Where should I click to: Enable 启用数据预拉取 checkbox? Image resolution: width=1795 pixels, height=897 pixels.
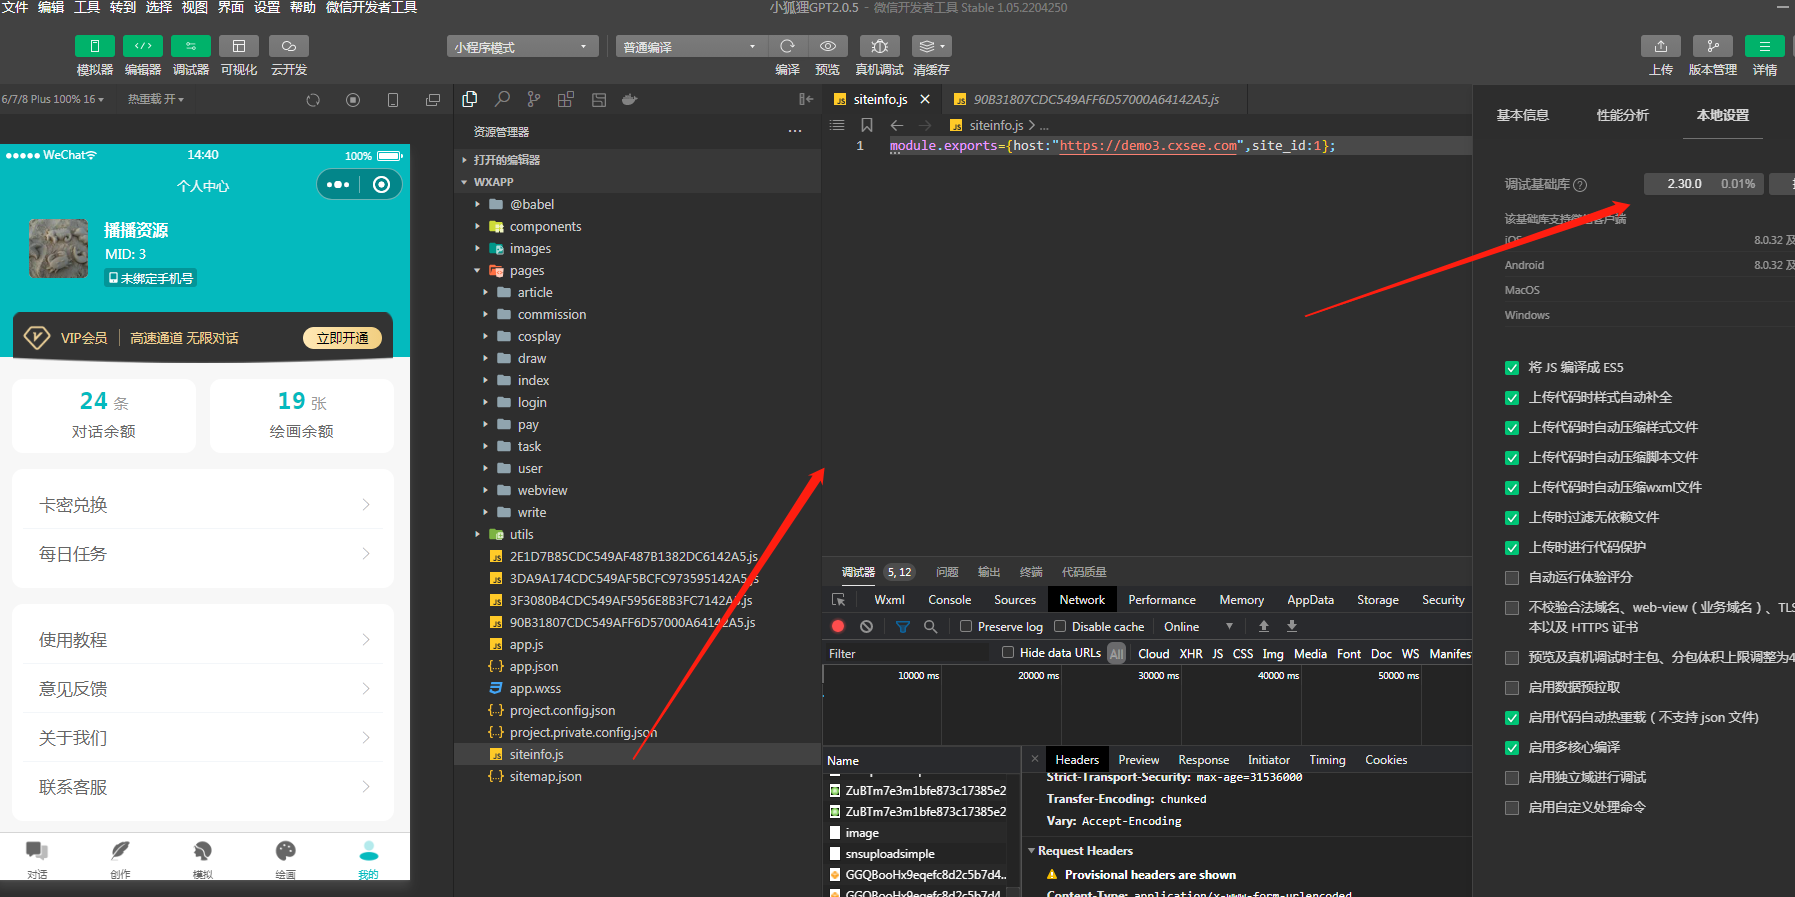[1512, 688]
